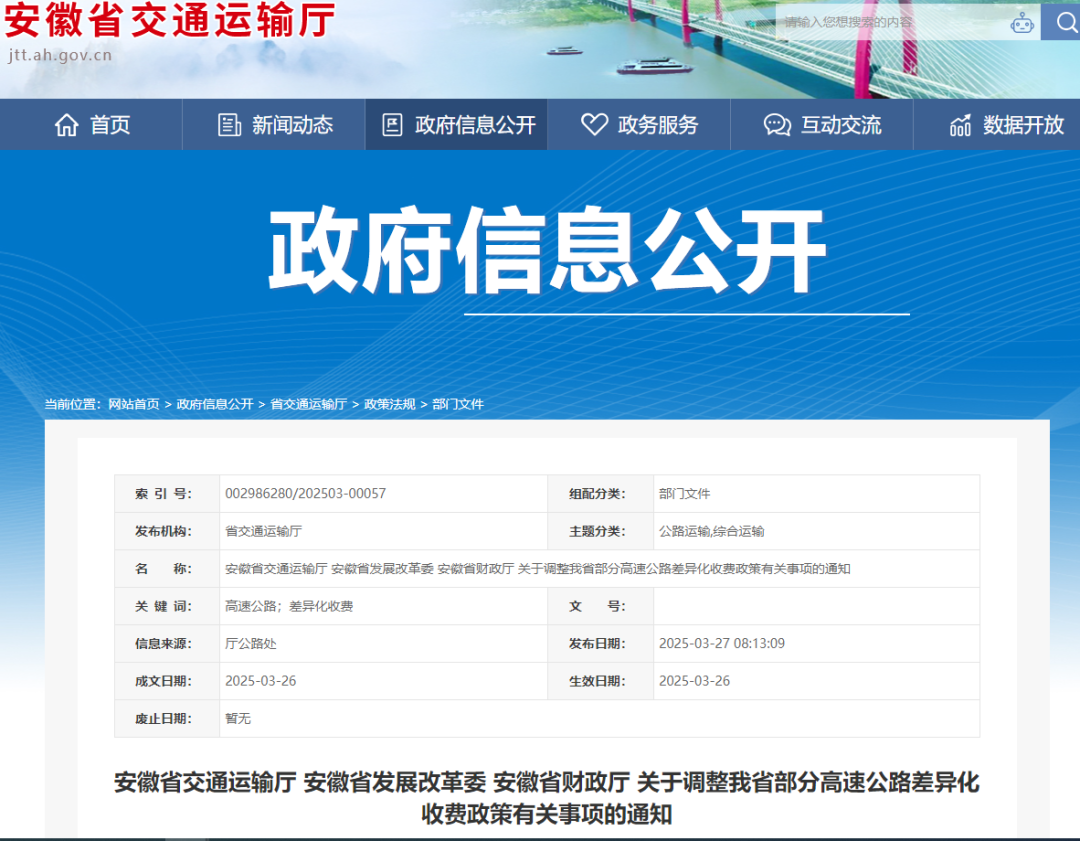The height and width of the screenshot is (841, 1080).
Task: Click the magnifier search button
Action: point(1061,21)
